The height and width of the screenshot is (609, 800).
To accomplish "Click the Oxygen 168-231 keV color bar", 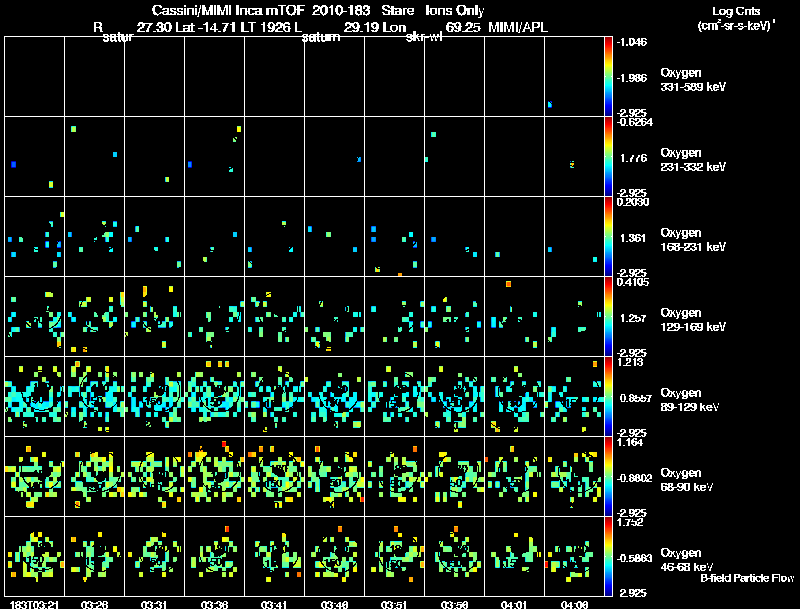I will [609, 236].
